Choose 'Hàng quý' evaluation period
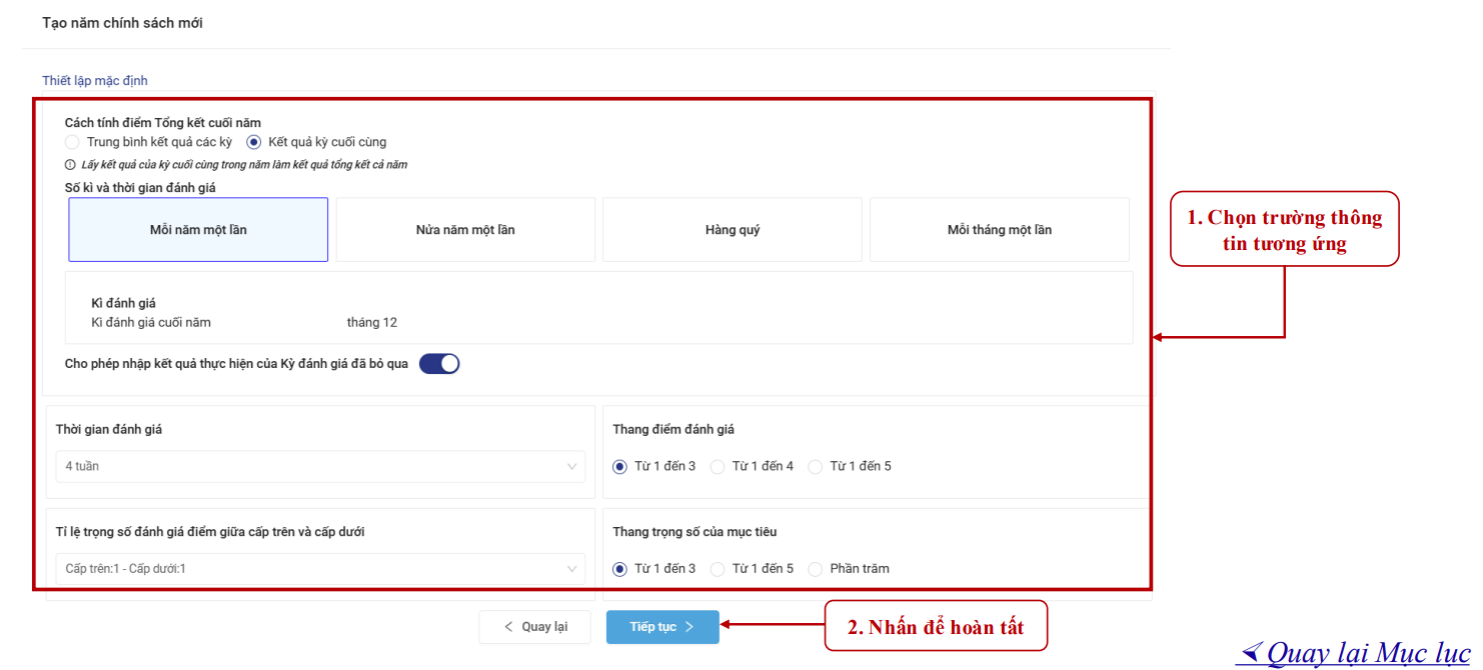Viewport: 1483px width, 670px height. coord(732,230)
